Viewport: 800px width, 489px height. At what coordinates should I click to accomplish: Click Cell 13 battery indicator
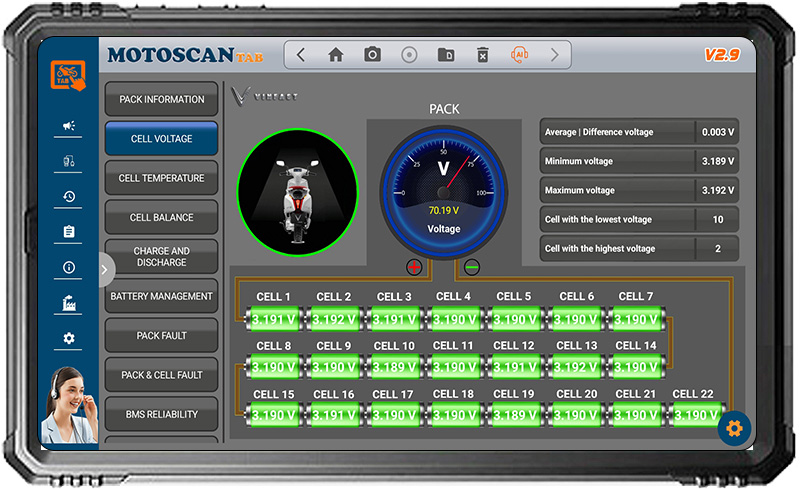[575, 367]
